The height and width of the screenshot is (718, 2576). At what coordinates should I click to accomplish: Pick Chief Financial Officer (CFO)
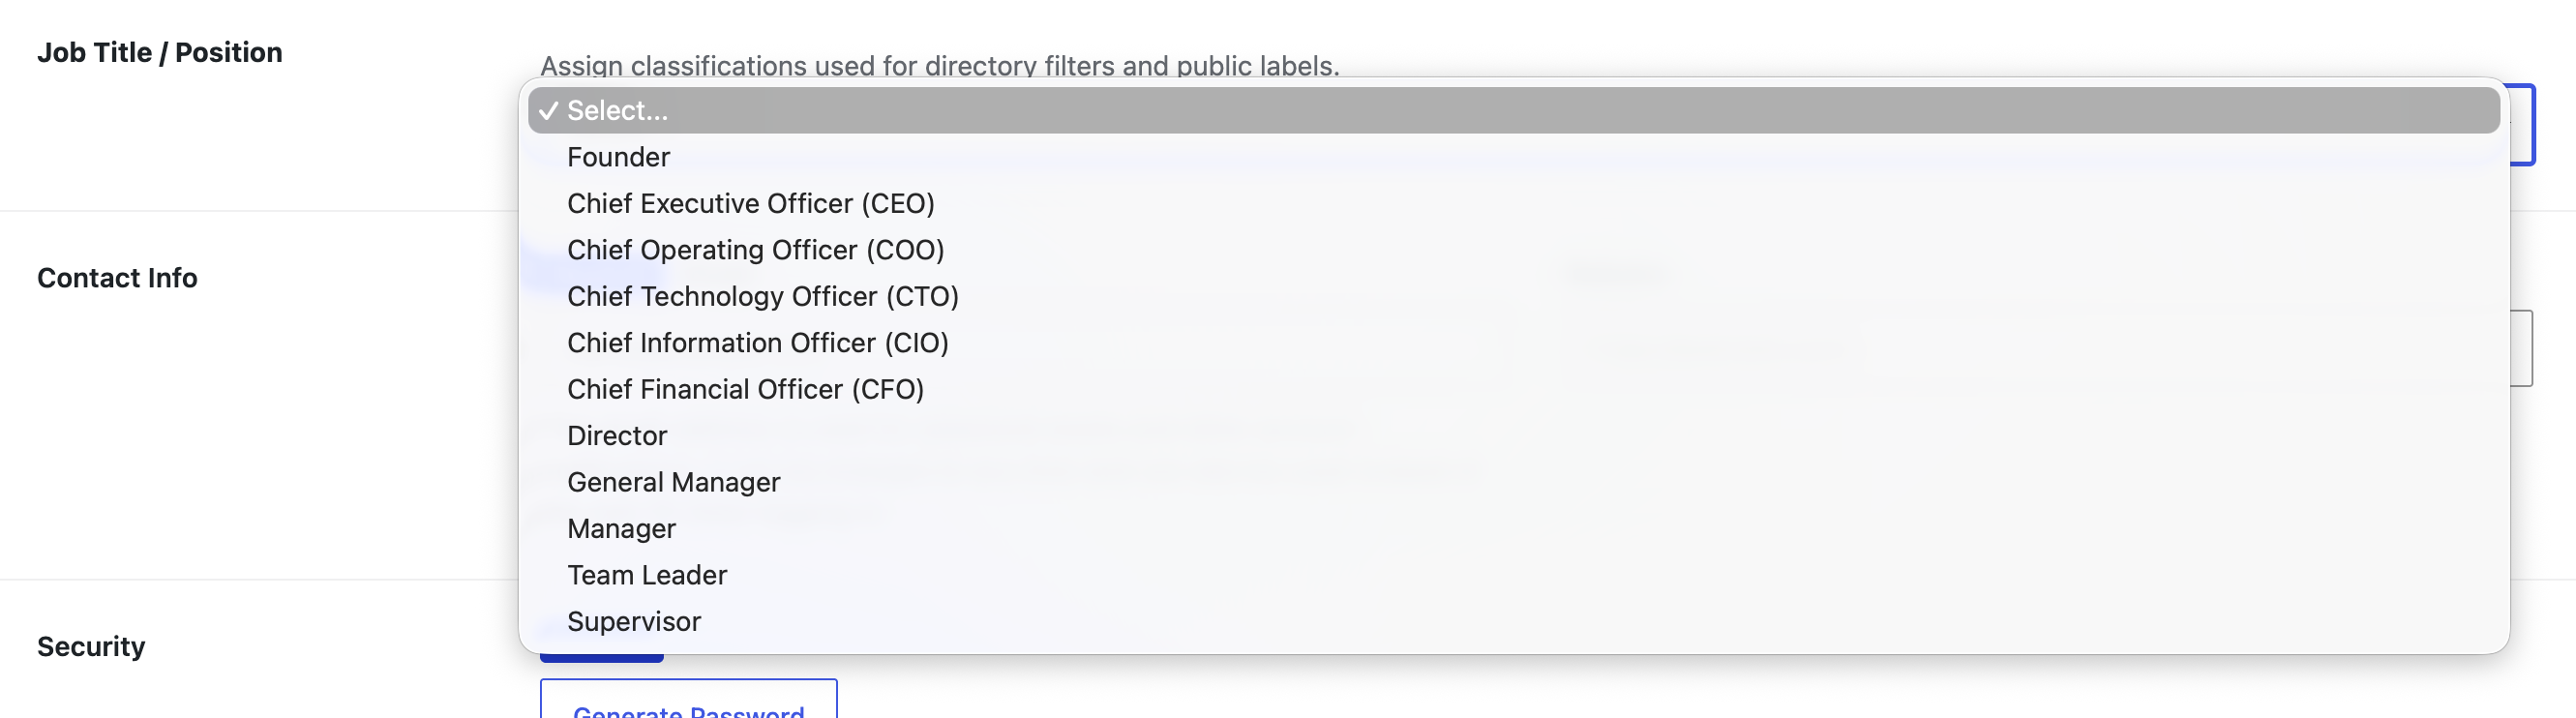1513,389
